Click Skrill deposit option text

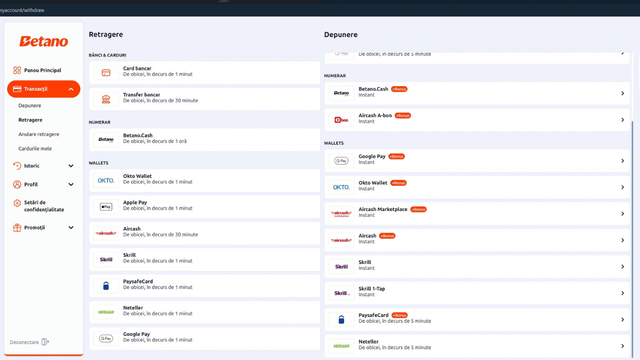[x=365, y=262]
